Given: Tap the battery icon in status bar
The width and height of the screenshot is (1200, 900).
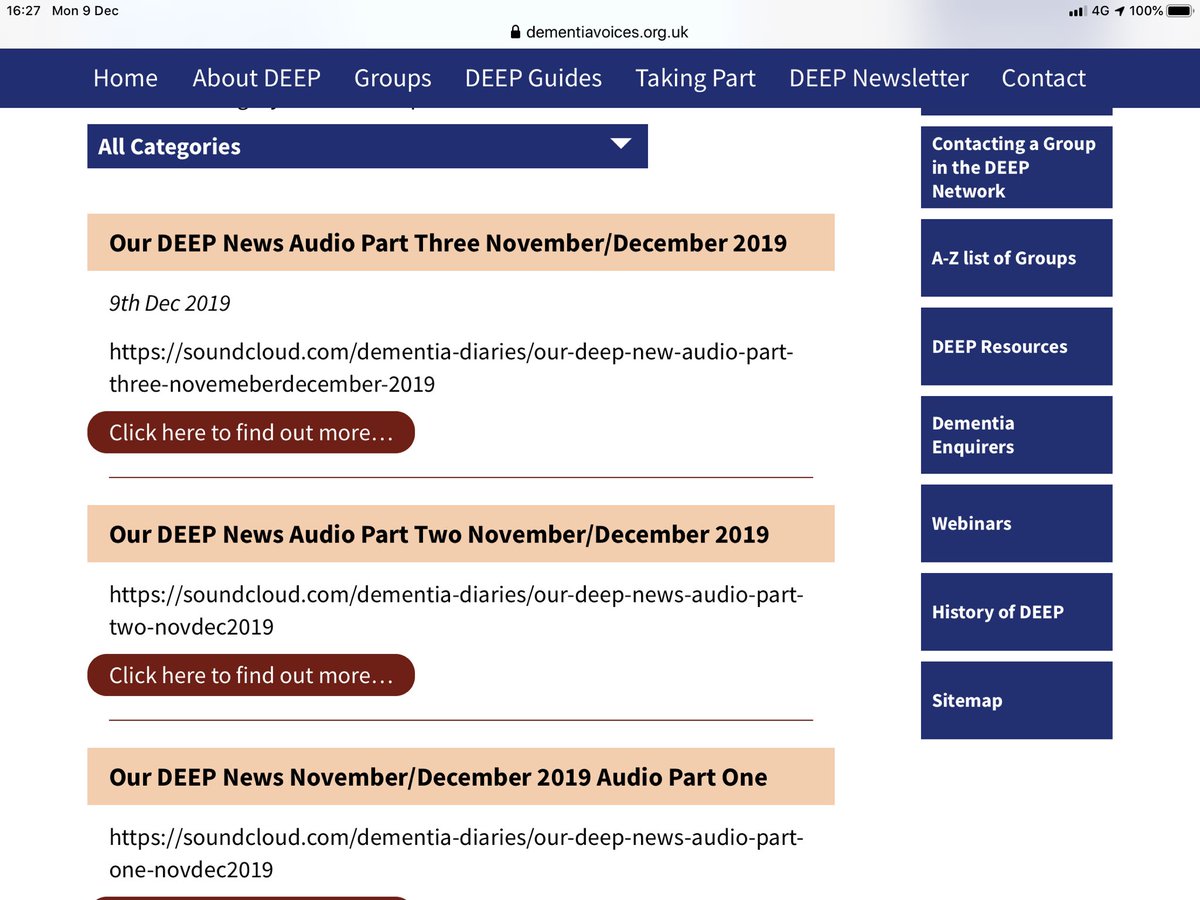Looking at the screenshot, I should [x=1178, y=11].
